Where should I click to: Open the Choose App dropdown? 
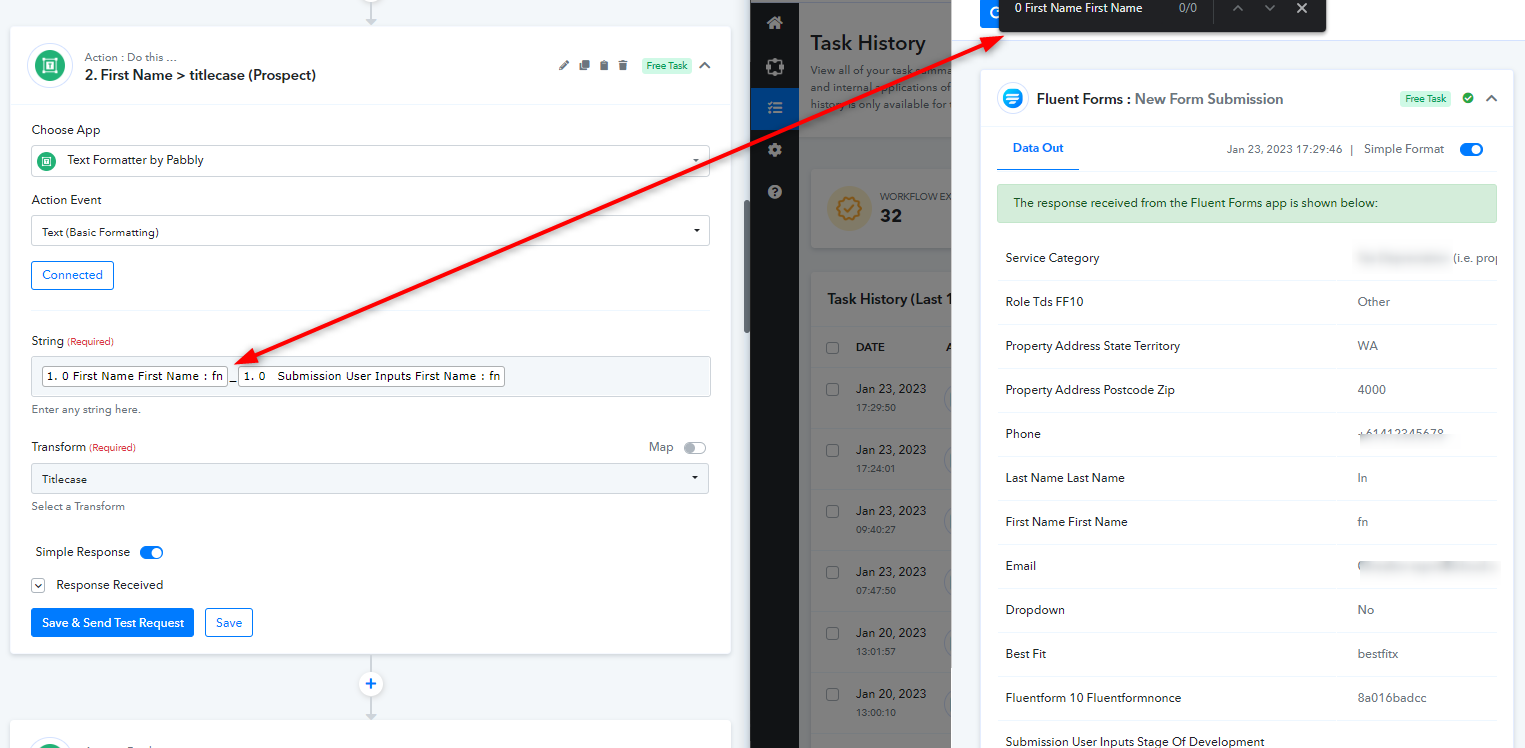click(x=370, y=160)
